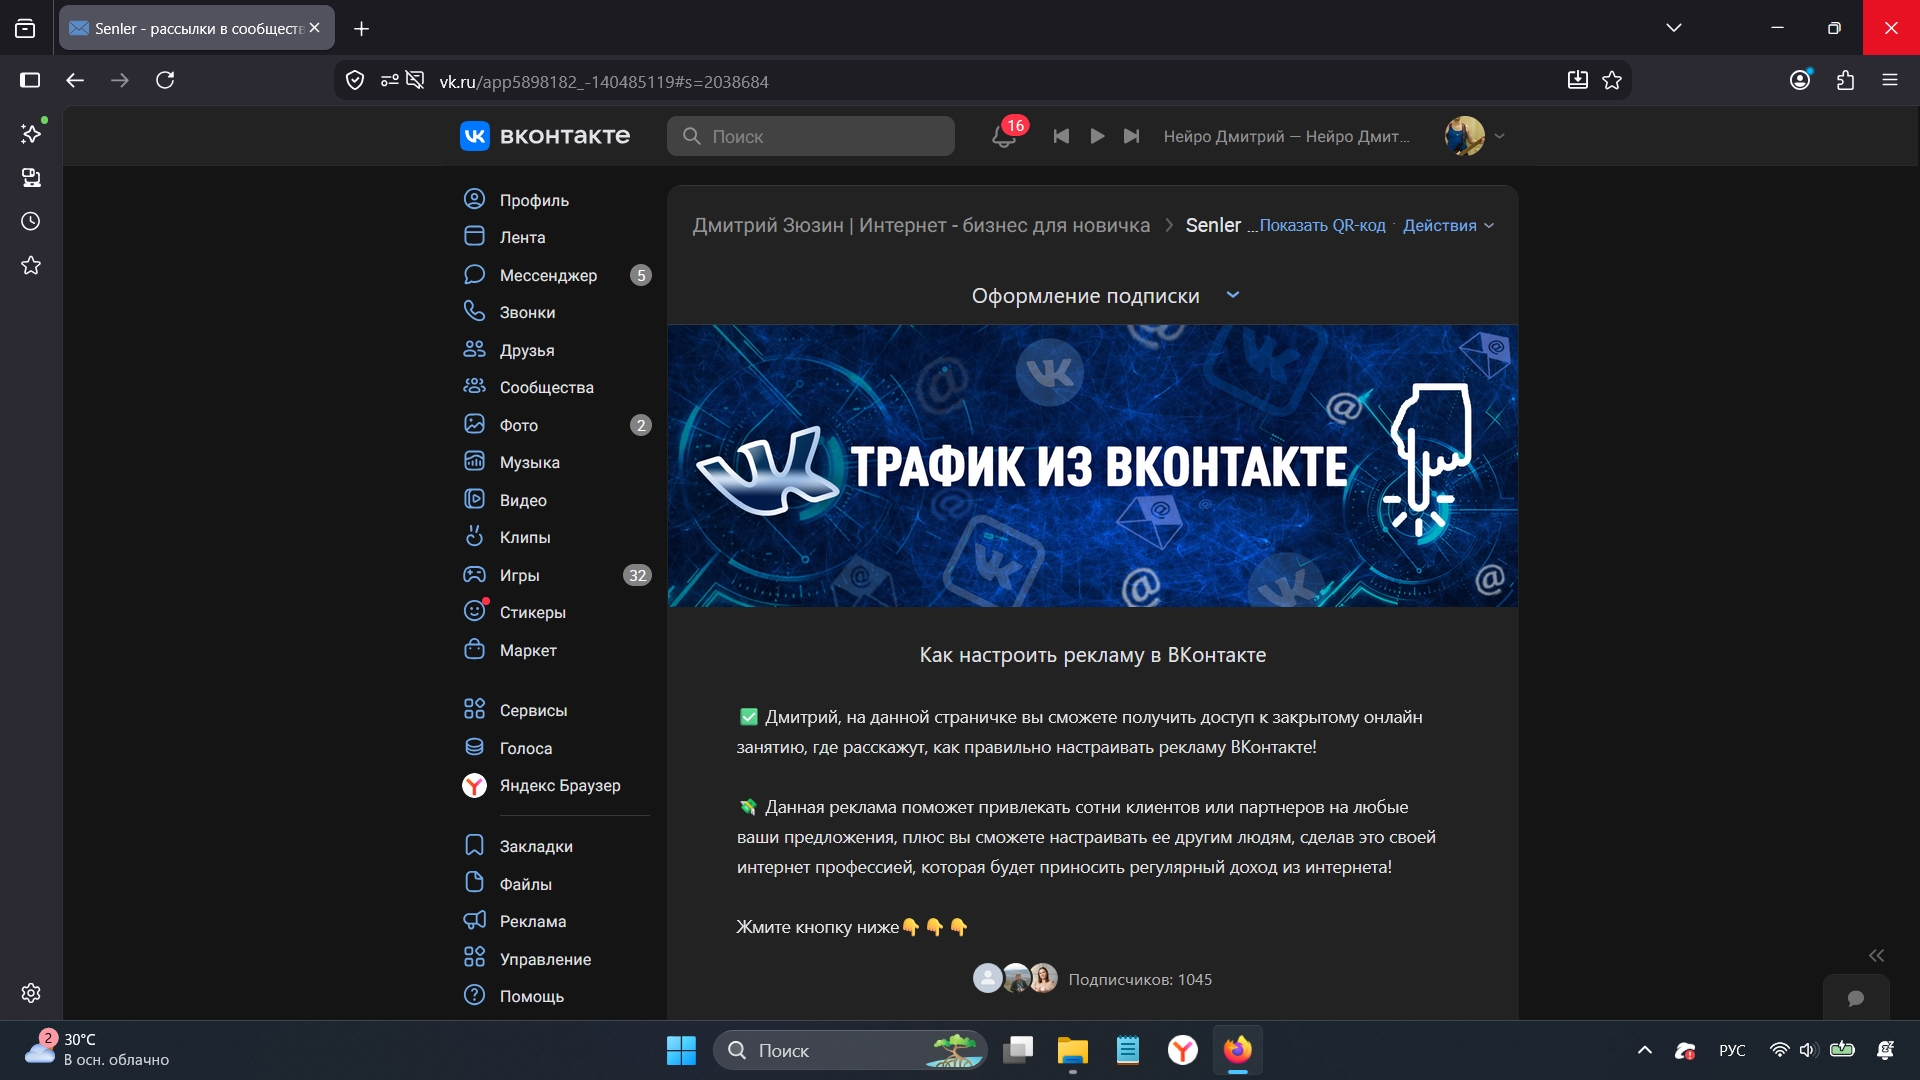Open browser account icon
1920x1080 pixels.
[x=1800, y=80]
